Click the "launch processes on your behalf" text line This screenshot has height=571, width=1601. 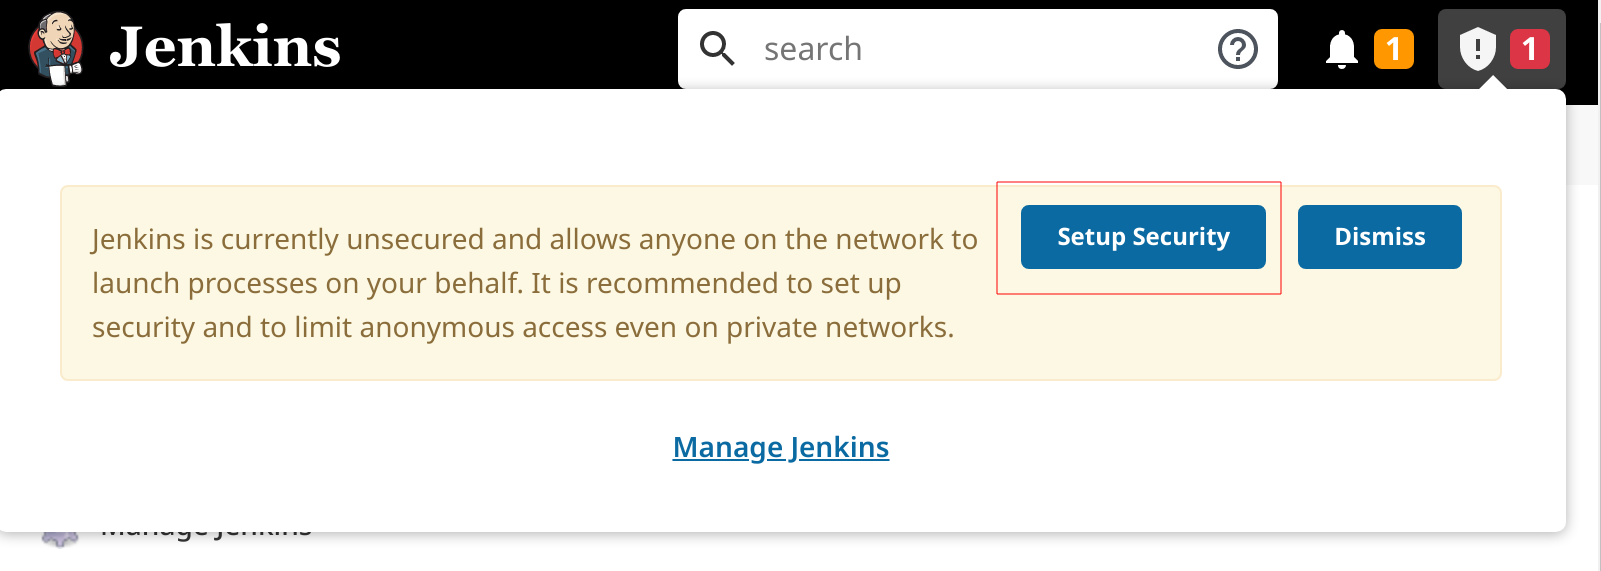(496, 284)
